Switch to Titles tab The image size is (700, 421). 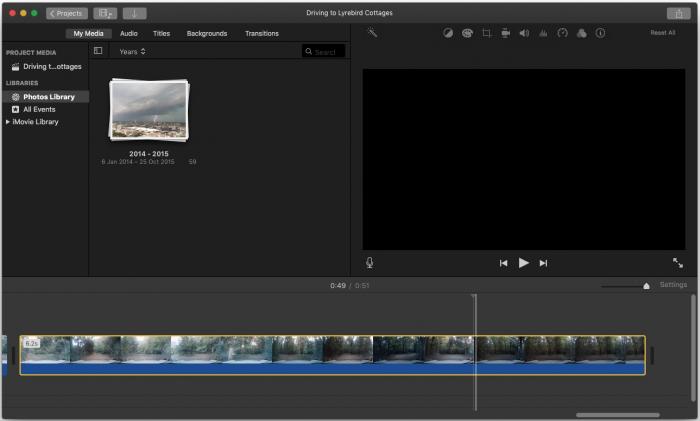pyautogui.click(x=161, y=33)
